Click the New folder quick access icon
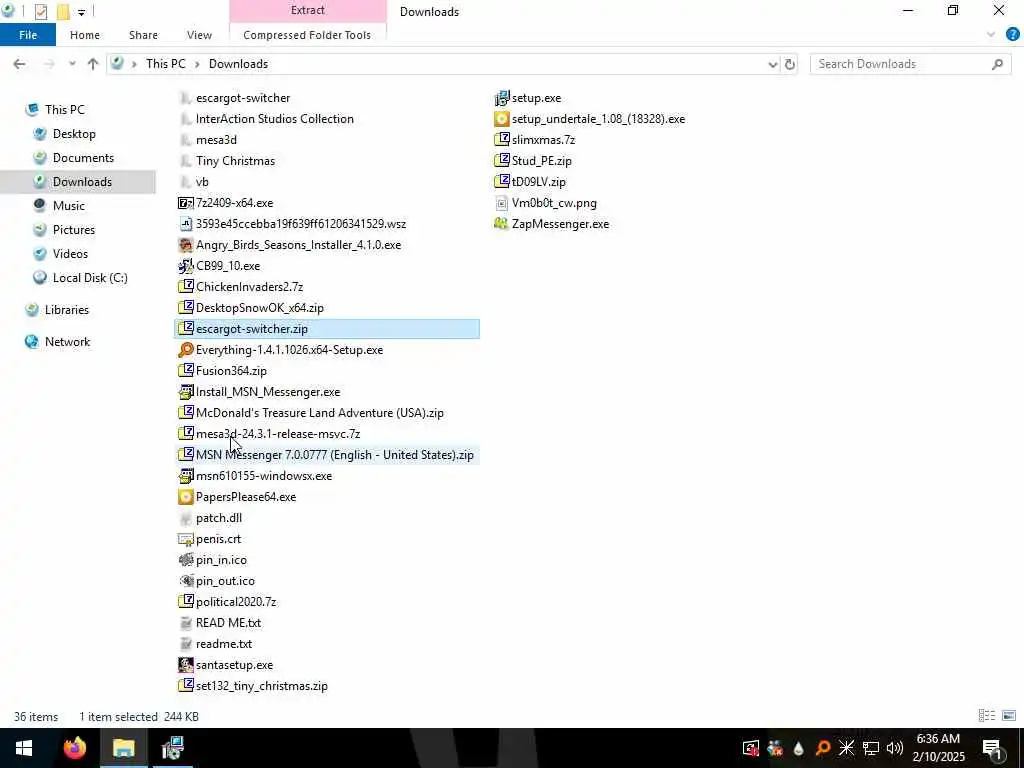 [x=63, y=12]
